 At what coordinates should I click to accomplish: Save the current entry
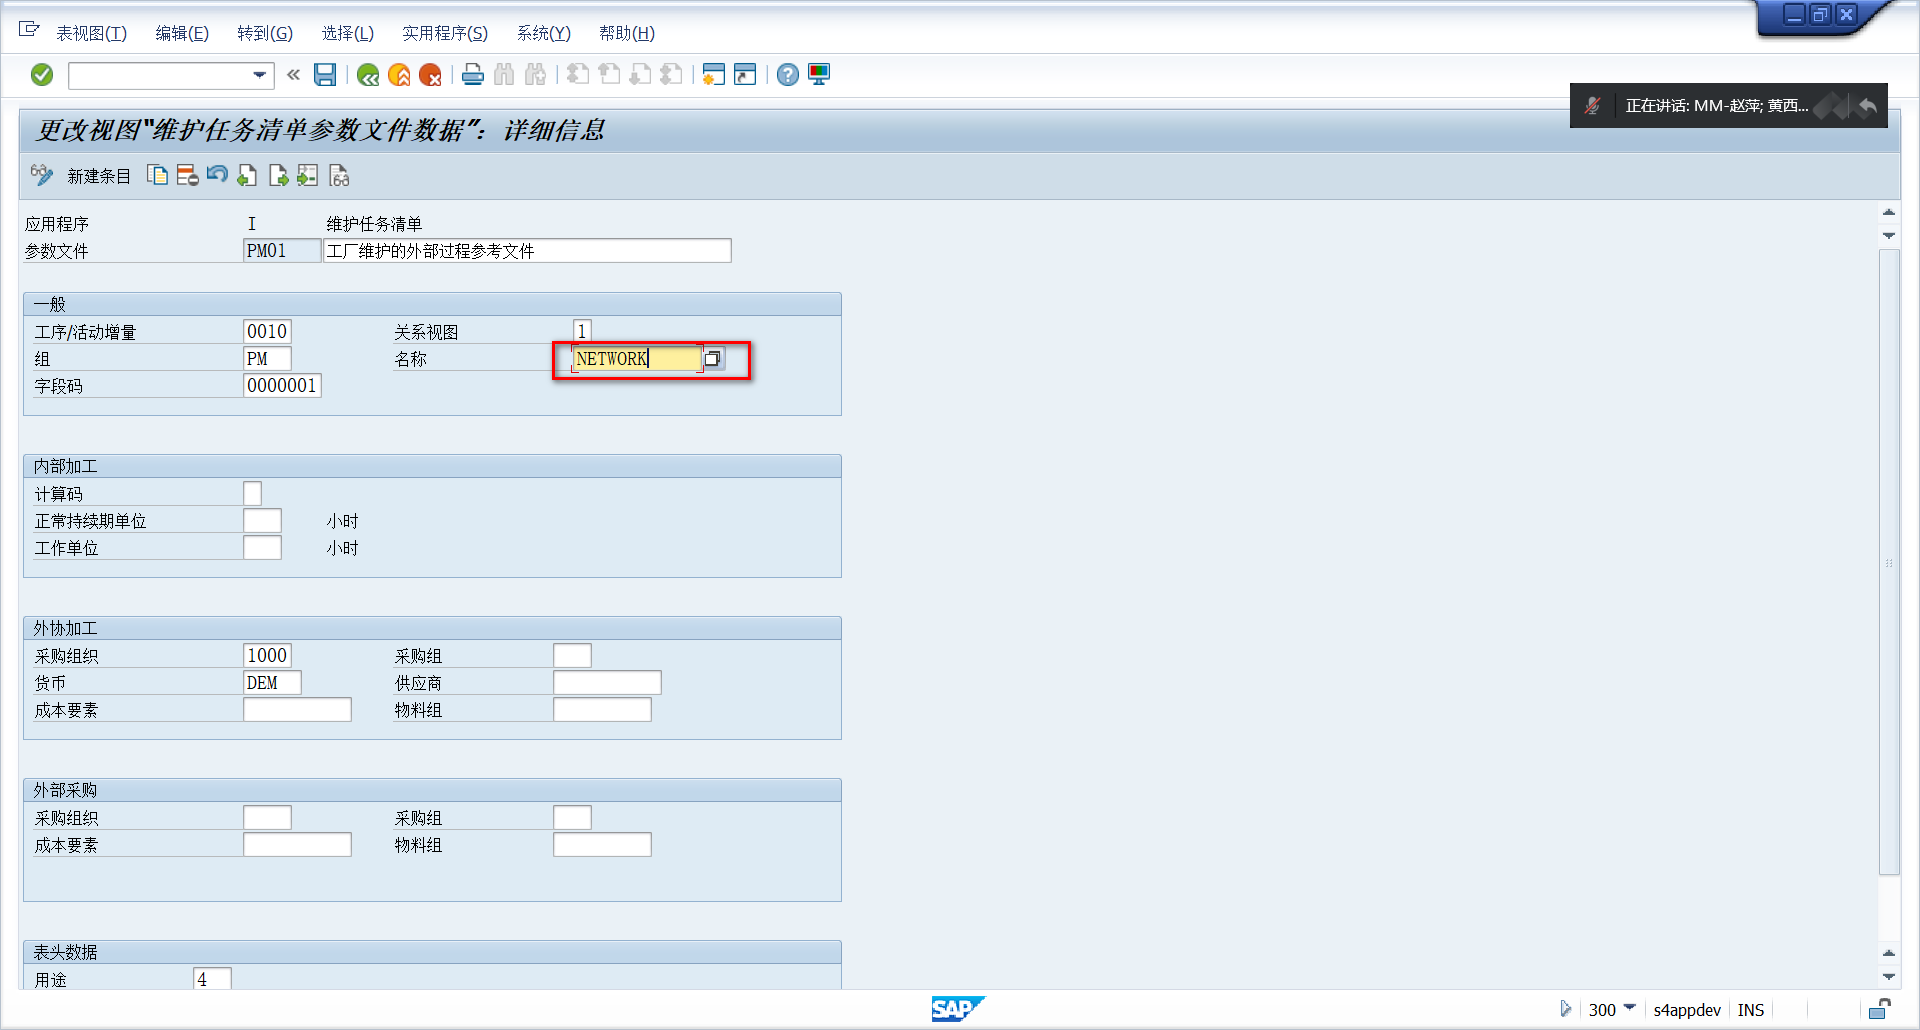tap(325, 74)
